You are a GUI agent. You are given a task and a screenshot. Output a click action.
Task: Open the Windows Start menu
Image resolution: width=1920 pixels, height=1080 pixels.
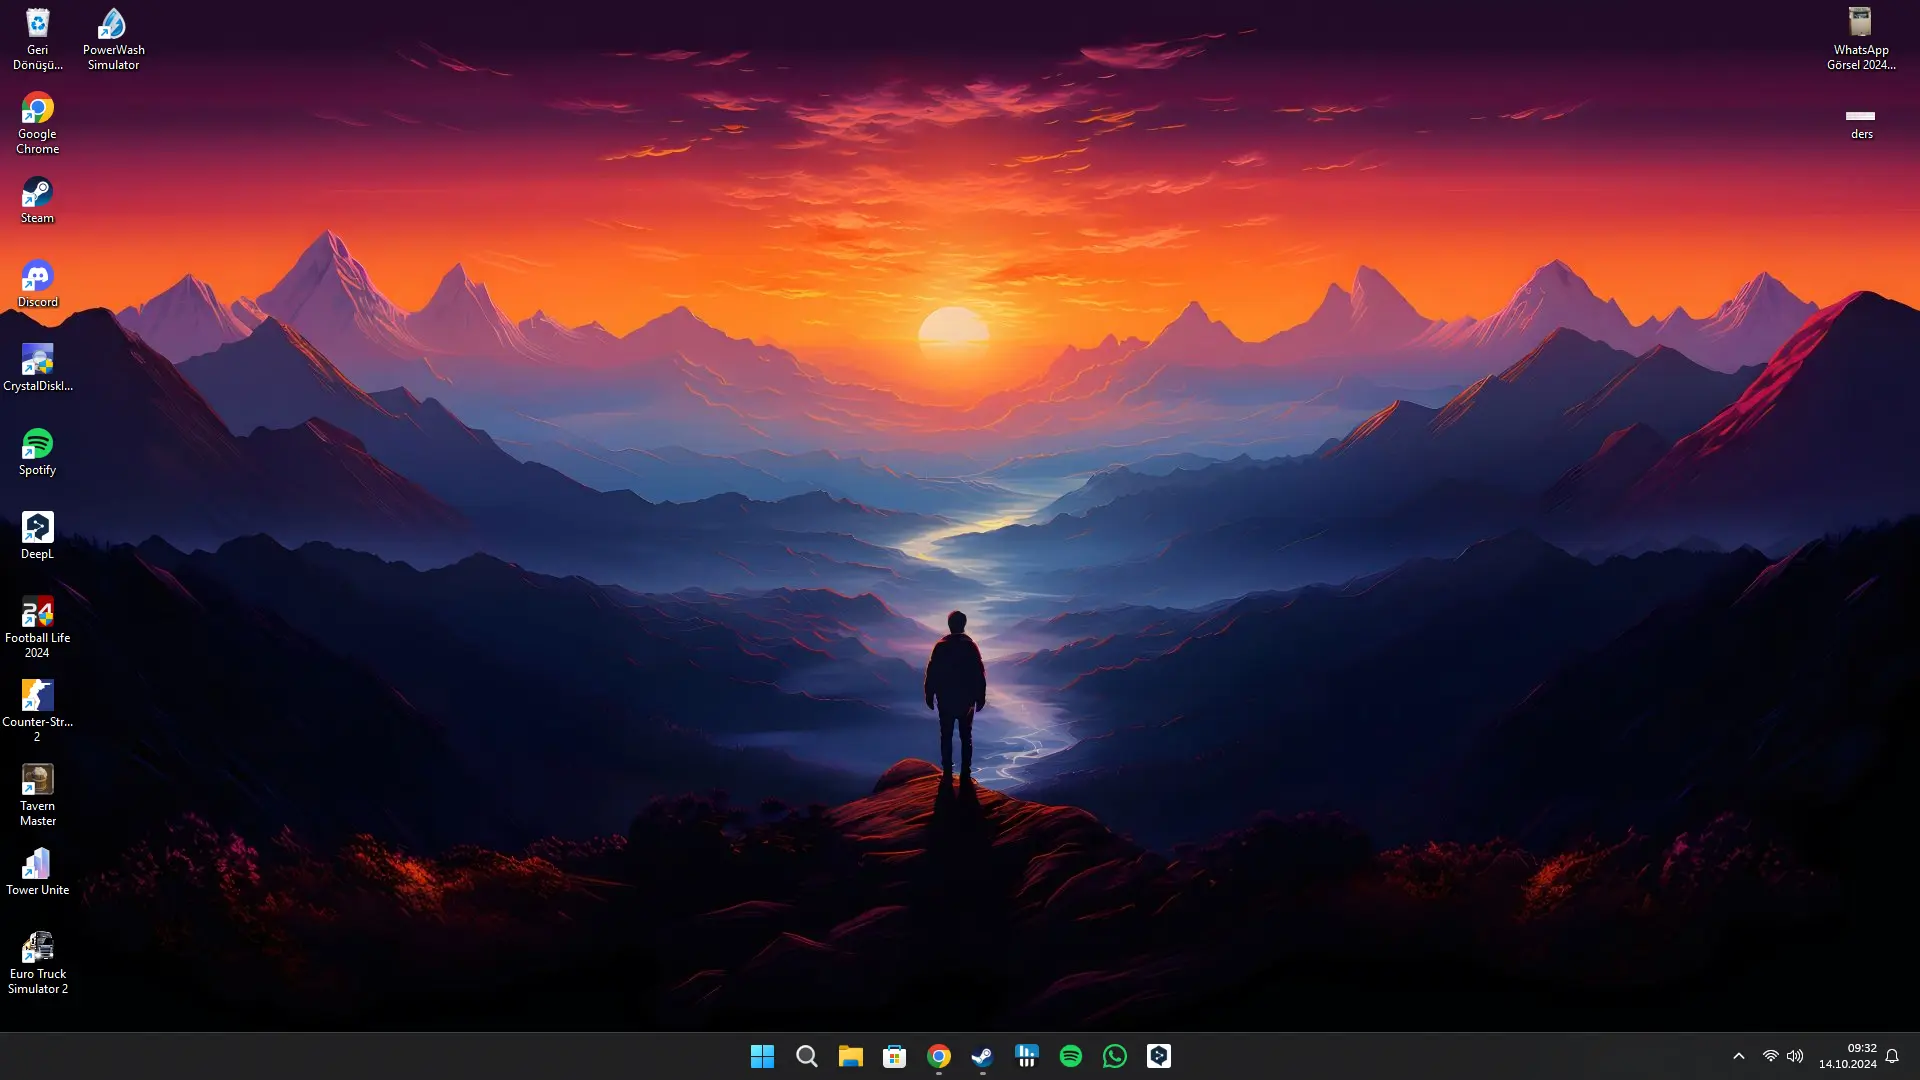tap(762, 1056)
